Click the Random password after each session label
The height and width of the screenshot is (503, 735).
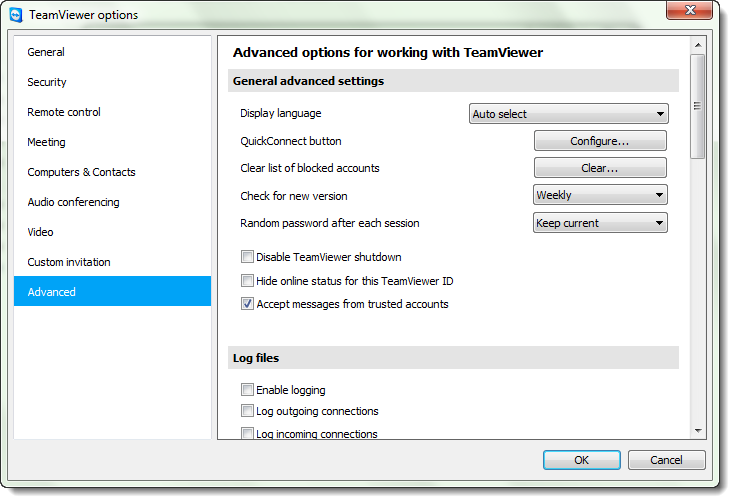click(330, 223)
